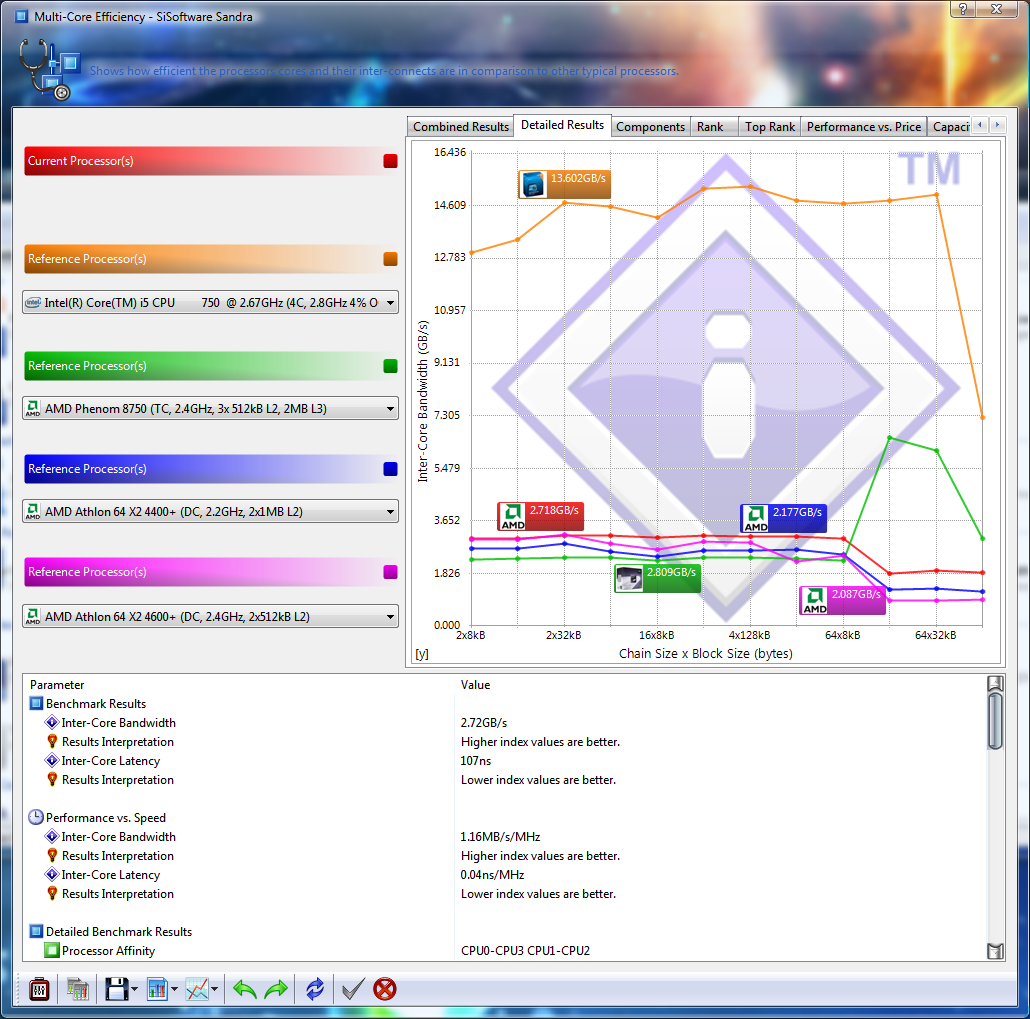The height and width of the screenshot is (1019, 1030).
Task: Open module options from the bottom toolbar's first icon
Action: click(39, 989)
